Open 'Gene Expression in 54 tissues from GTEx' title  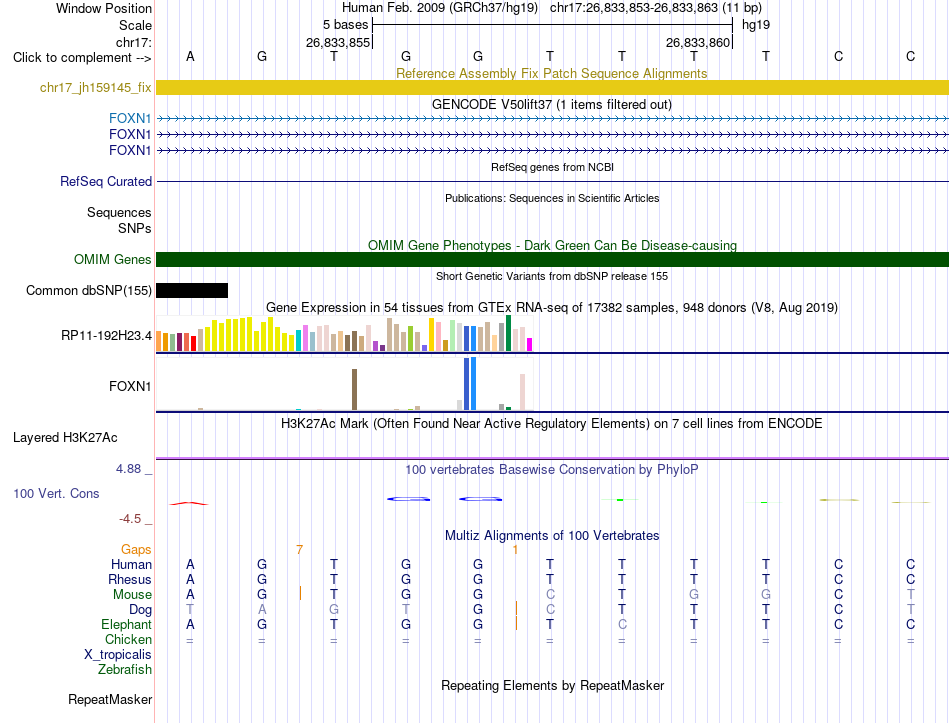551,307
